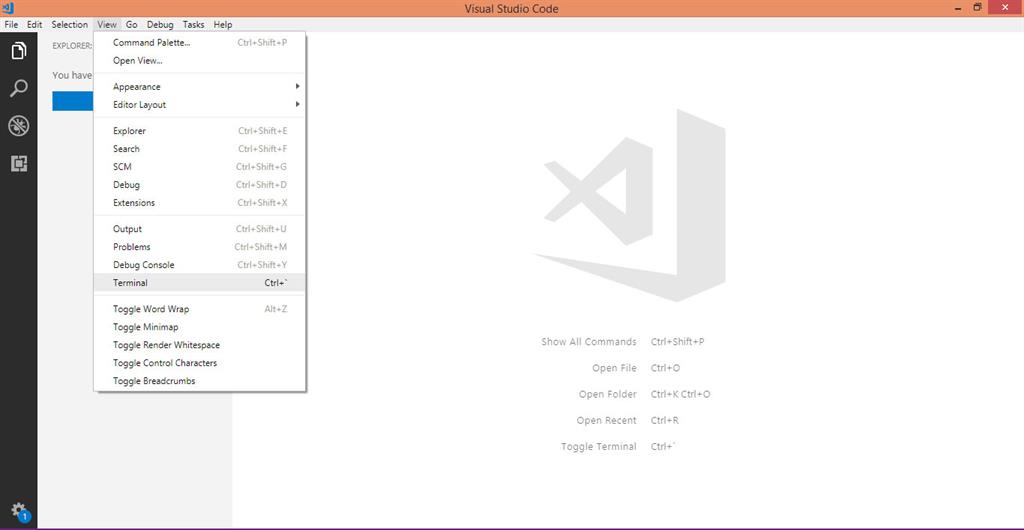The image size is (1024, 530).
Task: Open the Debug menu in menu bar
Action: click(160, 25)
